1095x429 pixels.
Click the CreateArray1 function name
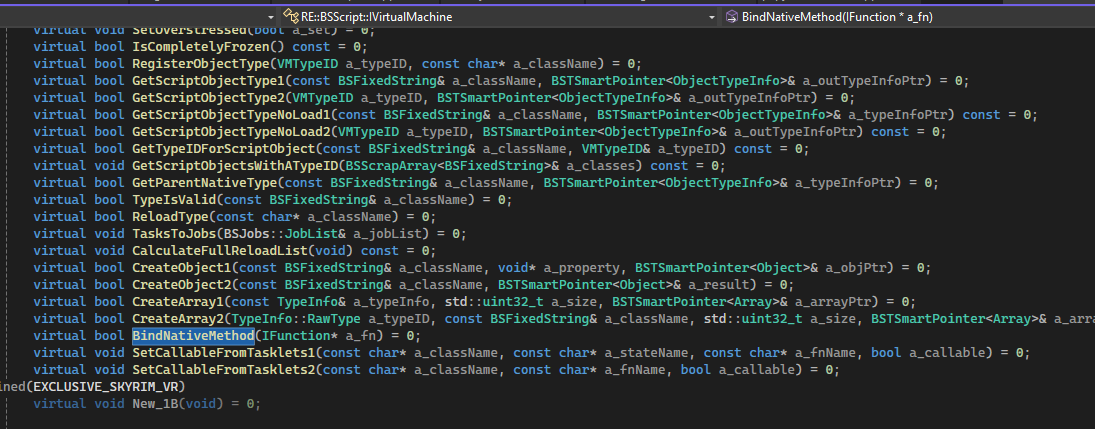point(180,301)
